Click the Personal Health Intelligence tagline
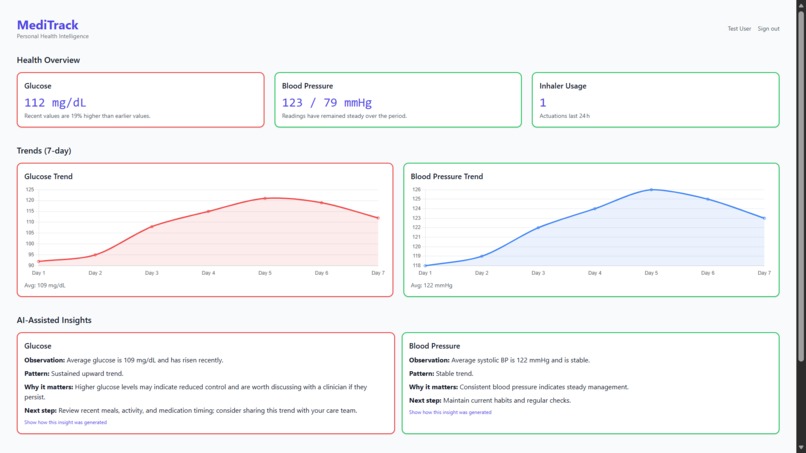 click(x=52, y=37)
